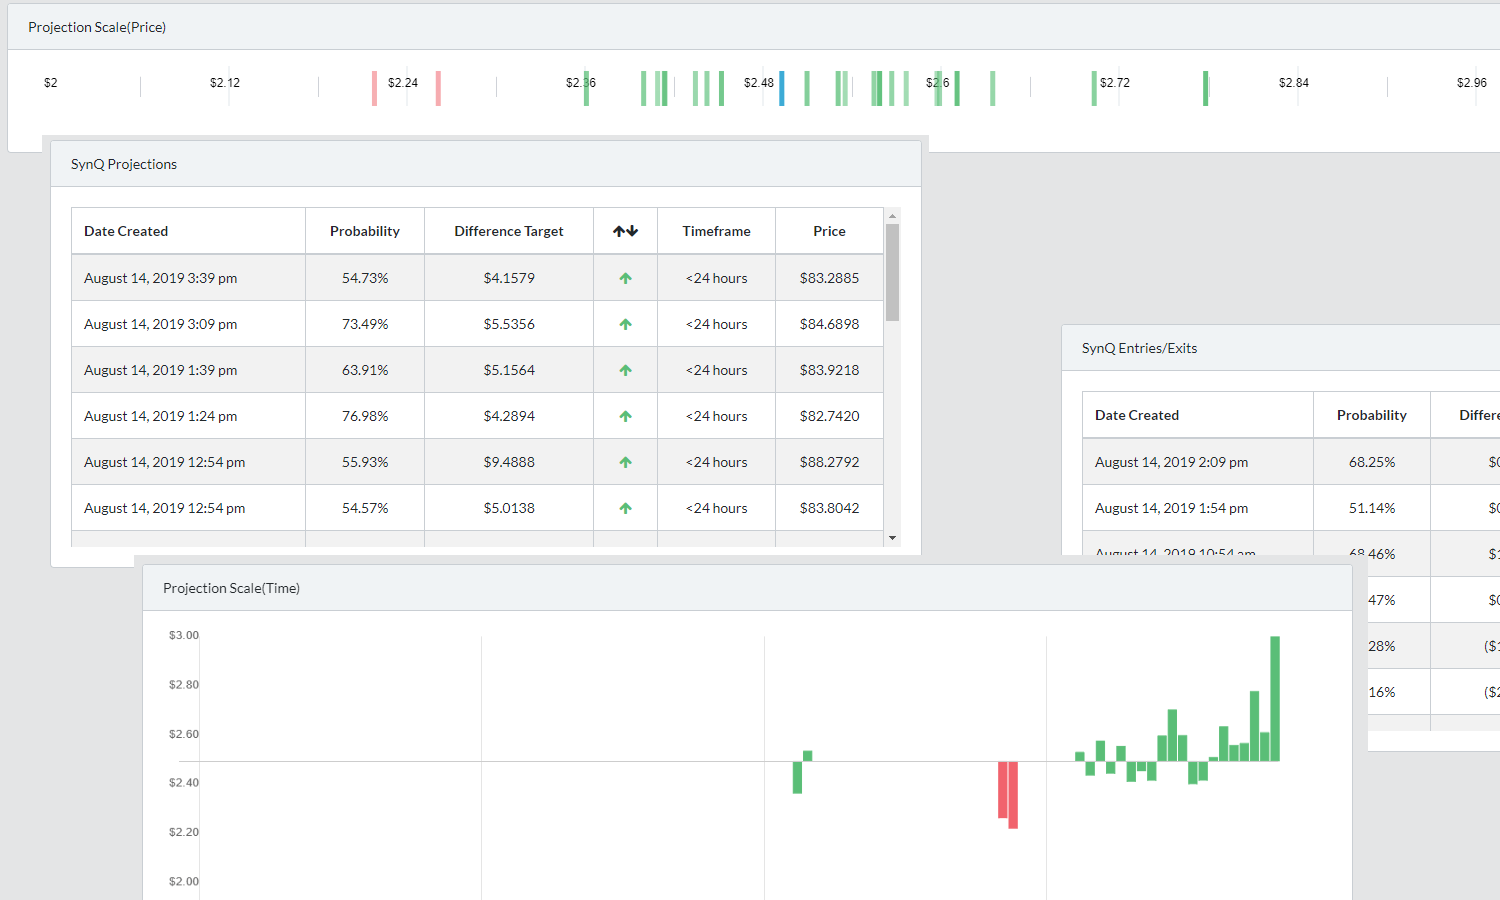Click the 73.49% probability value
Viewport: 1500px width, 900px height.
365,324
